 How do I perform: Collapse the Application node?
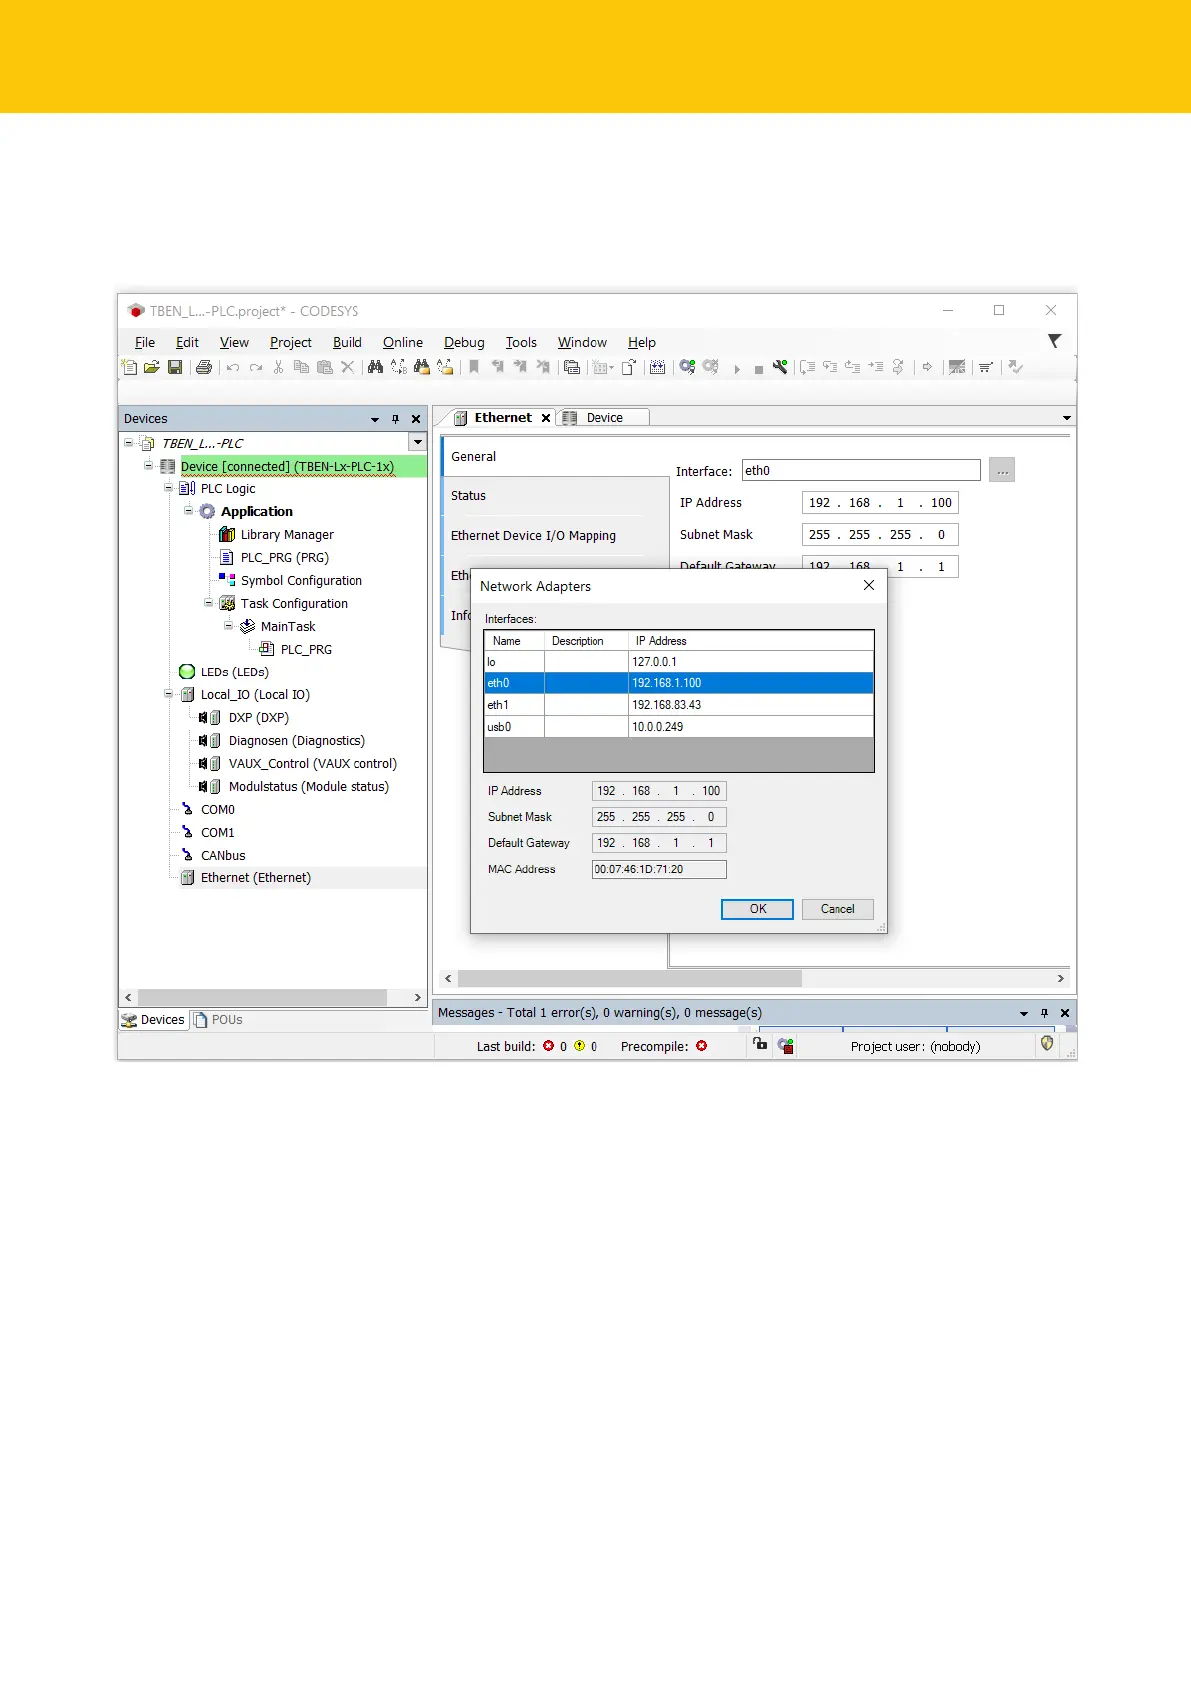(x=188, y=511)
